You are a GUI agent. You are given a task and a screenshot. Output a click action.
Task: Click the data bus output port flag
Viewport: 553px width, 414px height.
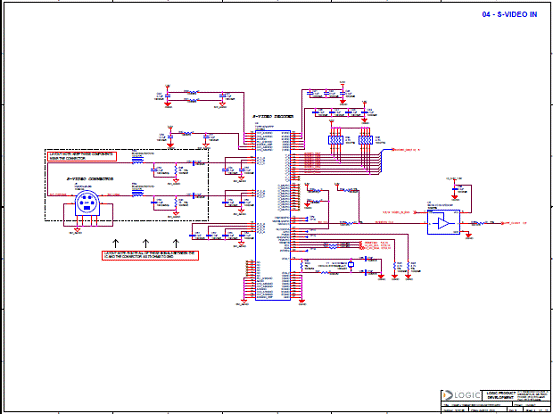(x=406, y=150)
